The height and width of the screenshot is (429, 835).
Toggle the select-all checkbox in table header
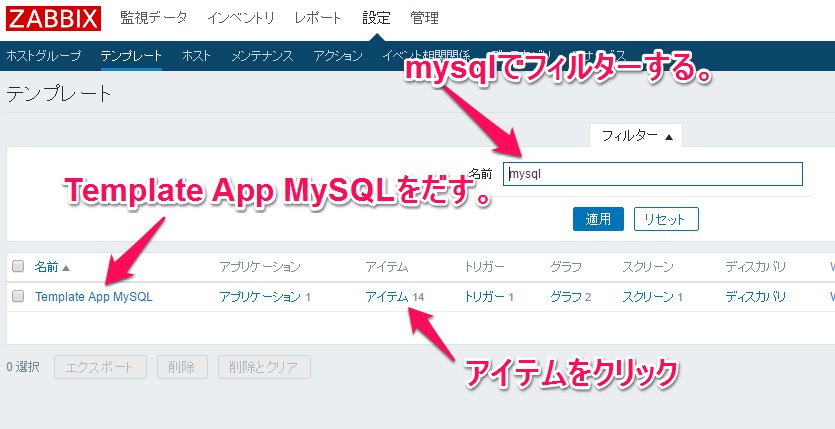[17, 267]
